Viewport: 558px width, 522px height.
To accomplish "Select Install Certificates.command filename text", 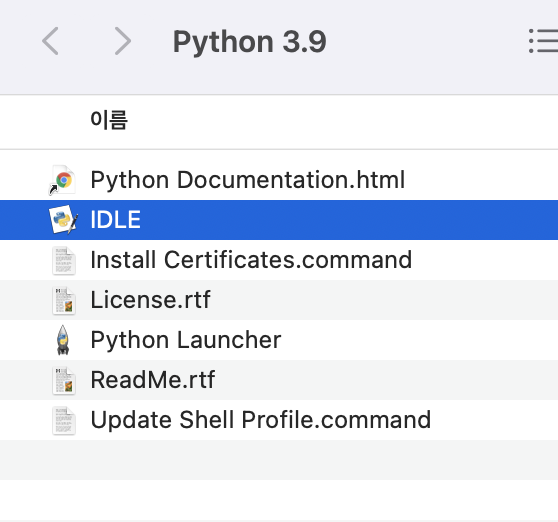I will tap(251, 260).
